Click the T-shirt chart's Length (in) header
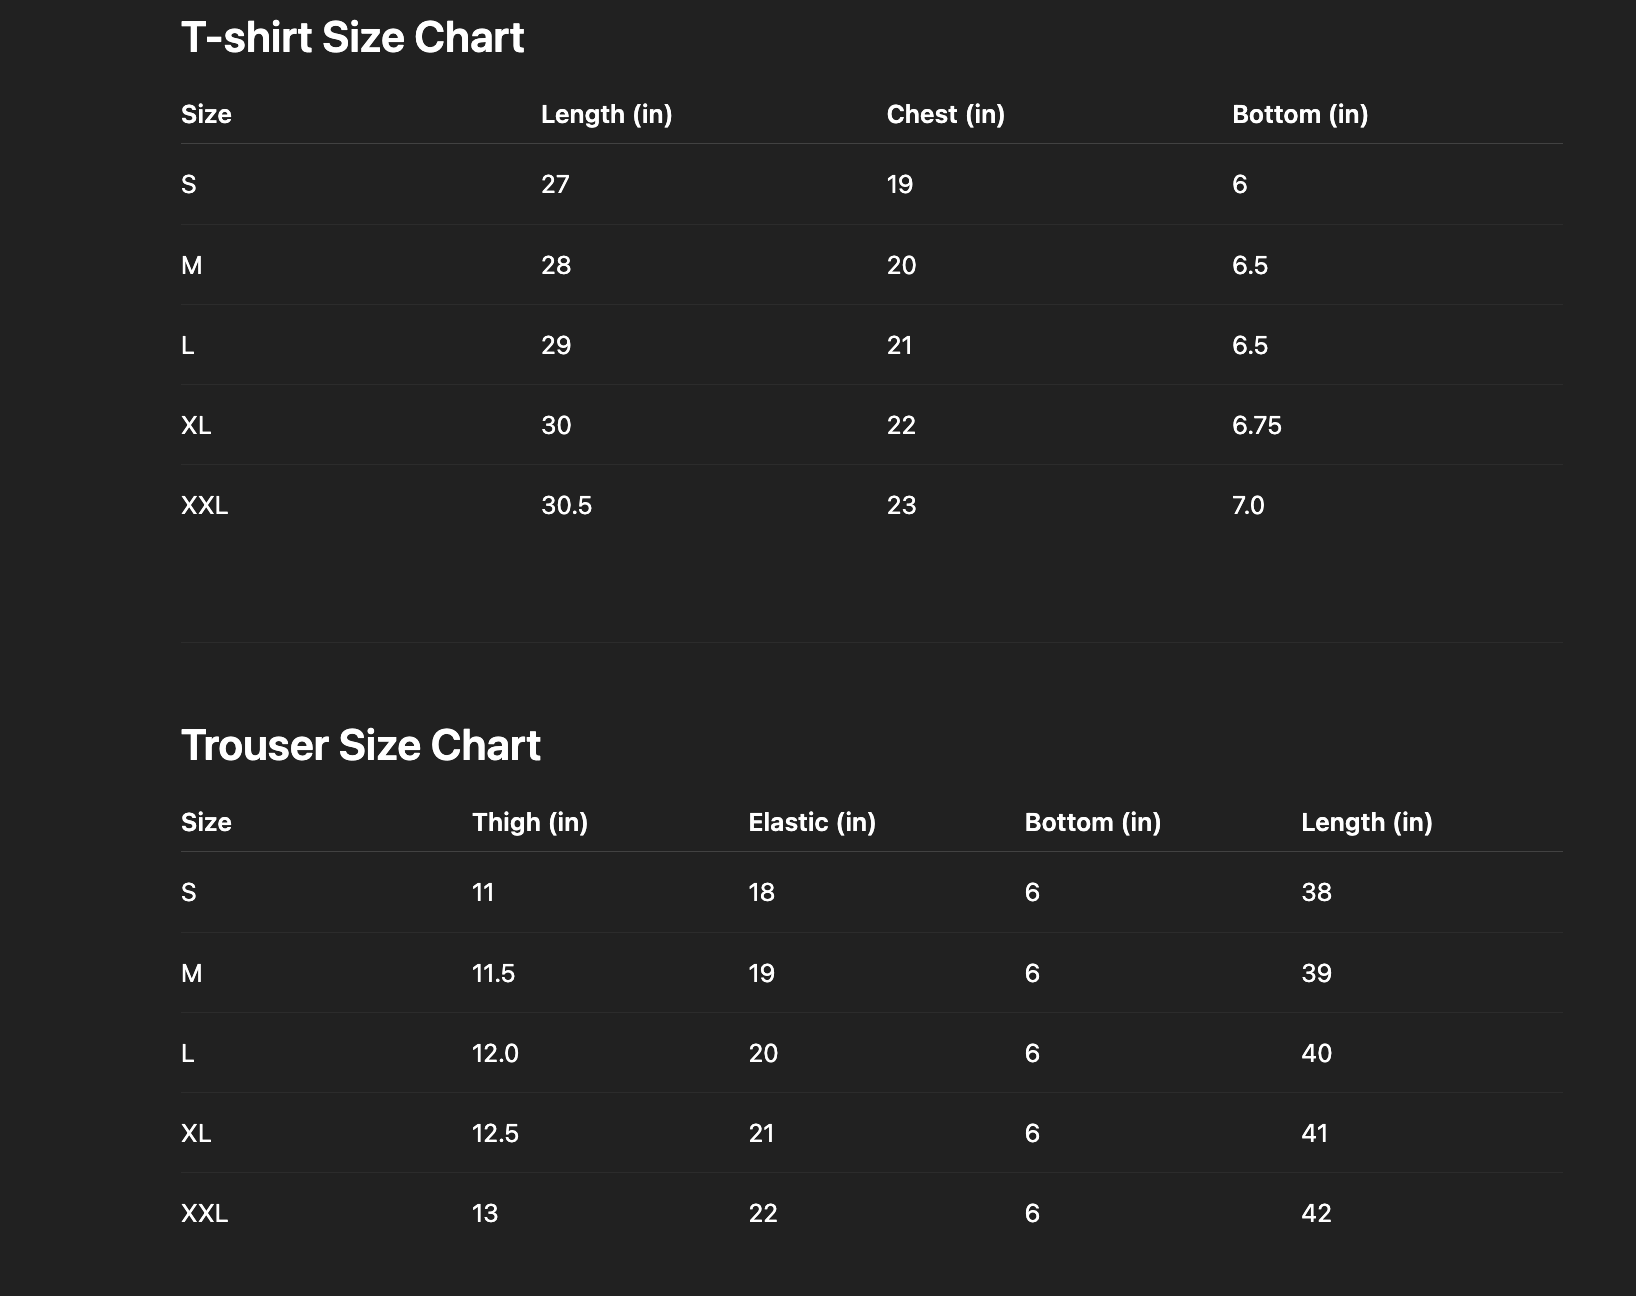The image size is (1636, 1296). pyautogui.click(x=606, y=115)
